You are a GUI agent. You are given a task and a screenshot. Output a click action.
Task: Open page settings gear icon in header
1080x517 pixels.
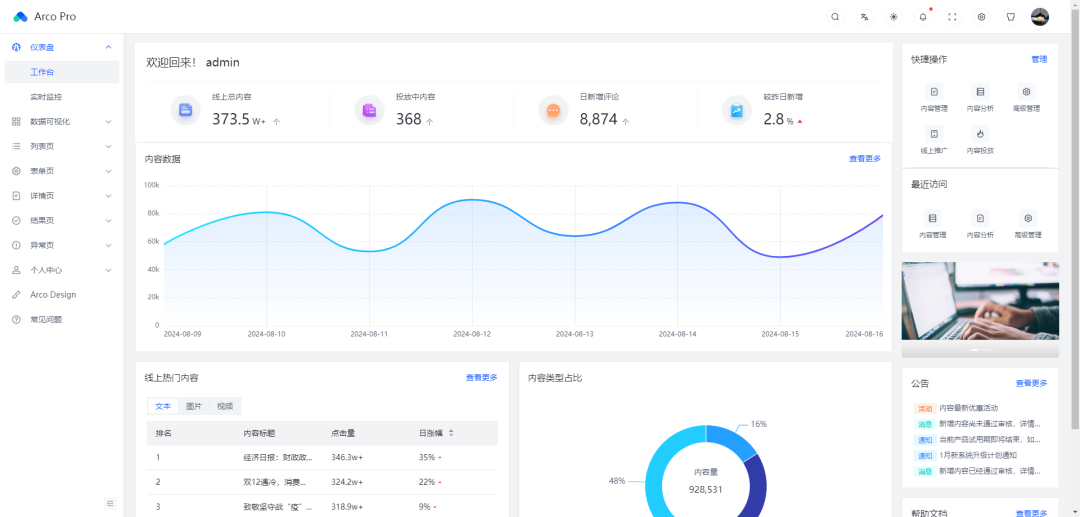pos(982,17)
